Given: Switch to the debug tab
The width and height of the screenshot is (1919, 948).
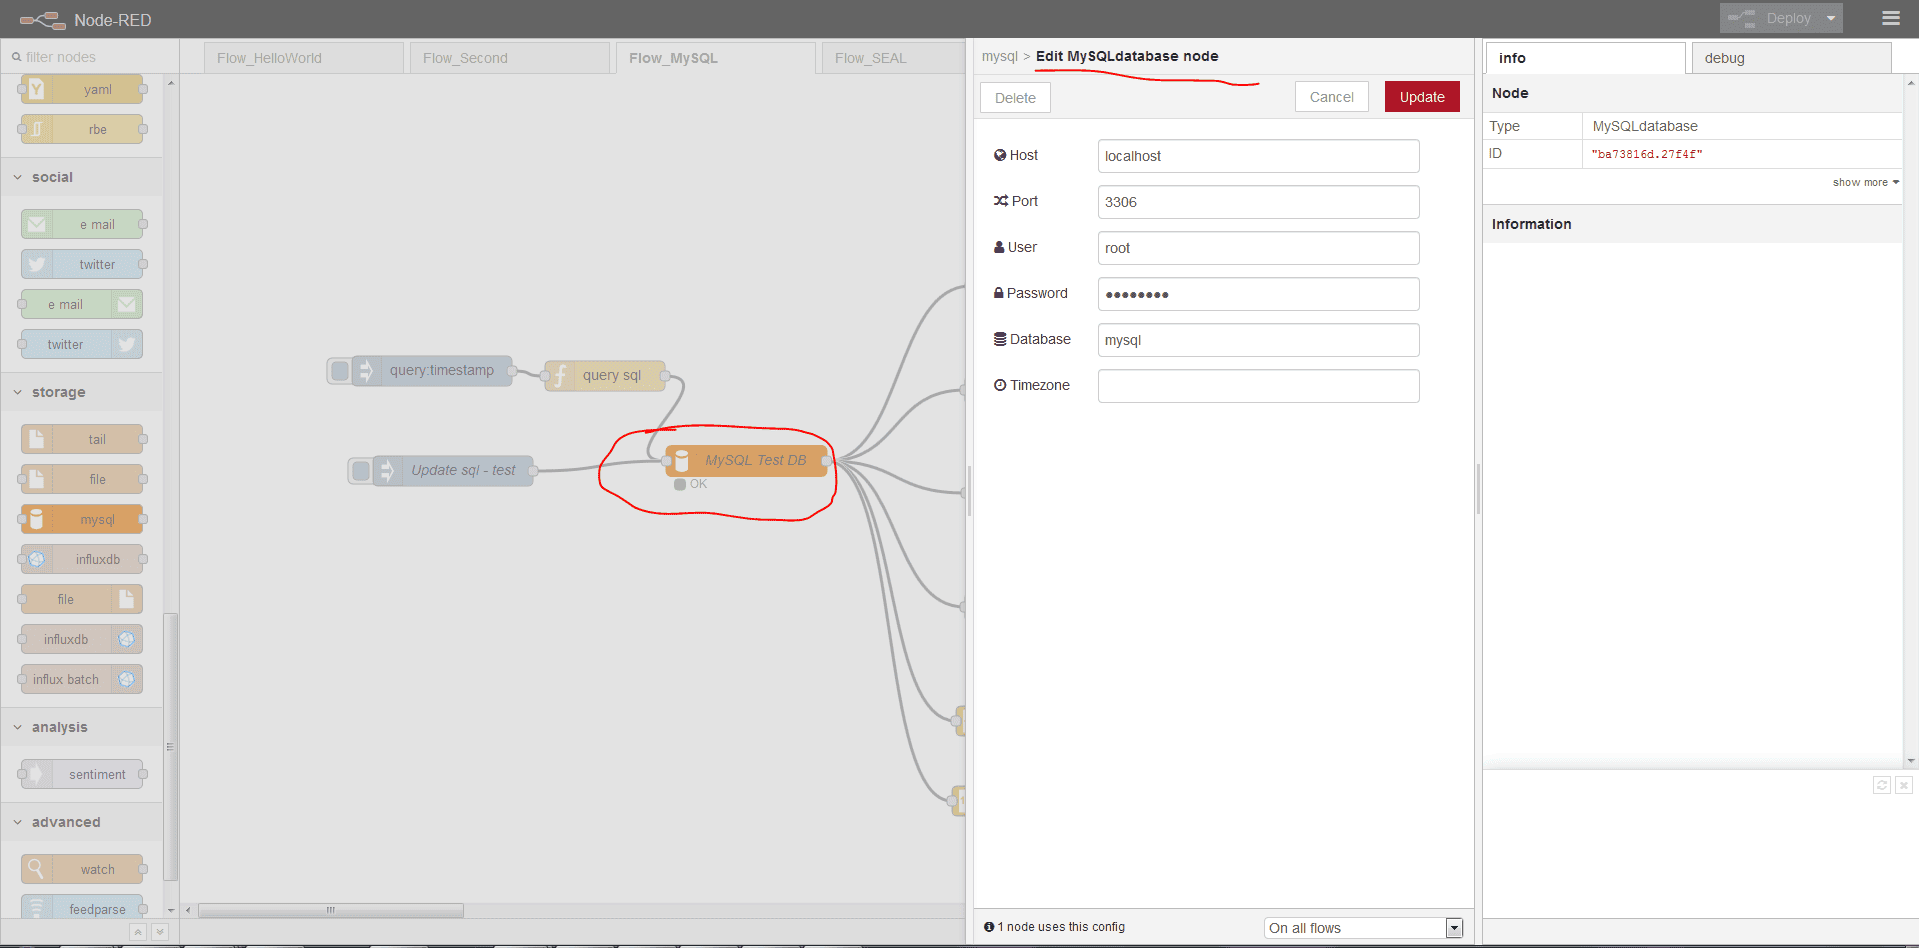Looking at the screenshot, I should tap(1790, 58).
